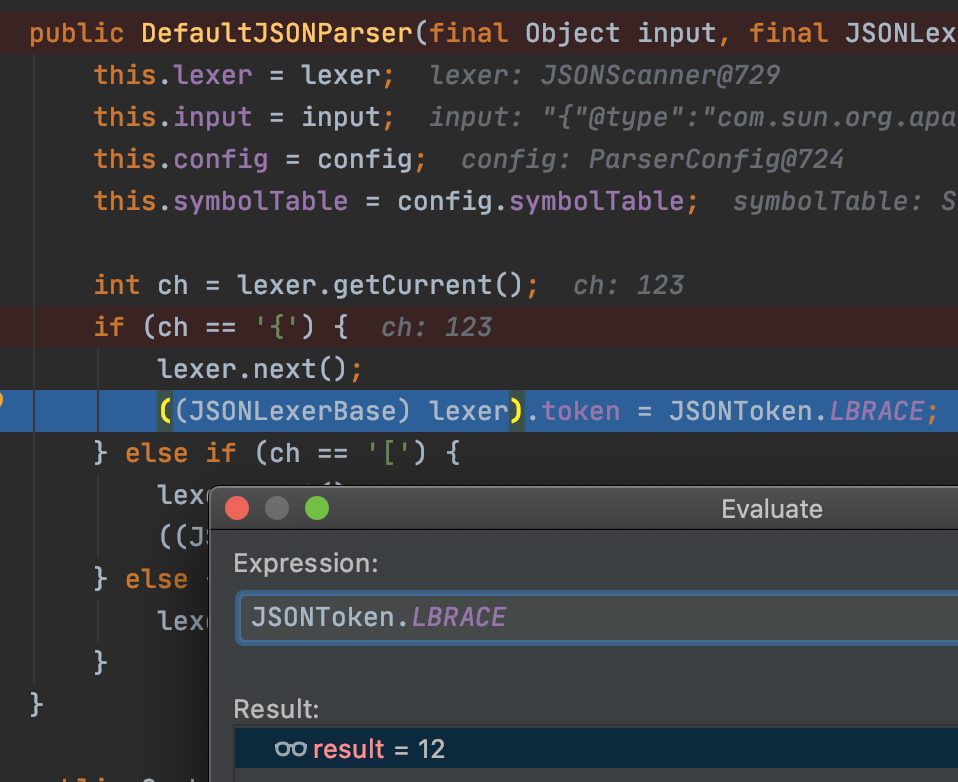Image resolution: width=958 pixels, height=782 pixels.
Task: Click the 'ch: 123' hint after getCurrent
Action: [628, 285]
